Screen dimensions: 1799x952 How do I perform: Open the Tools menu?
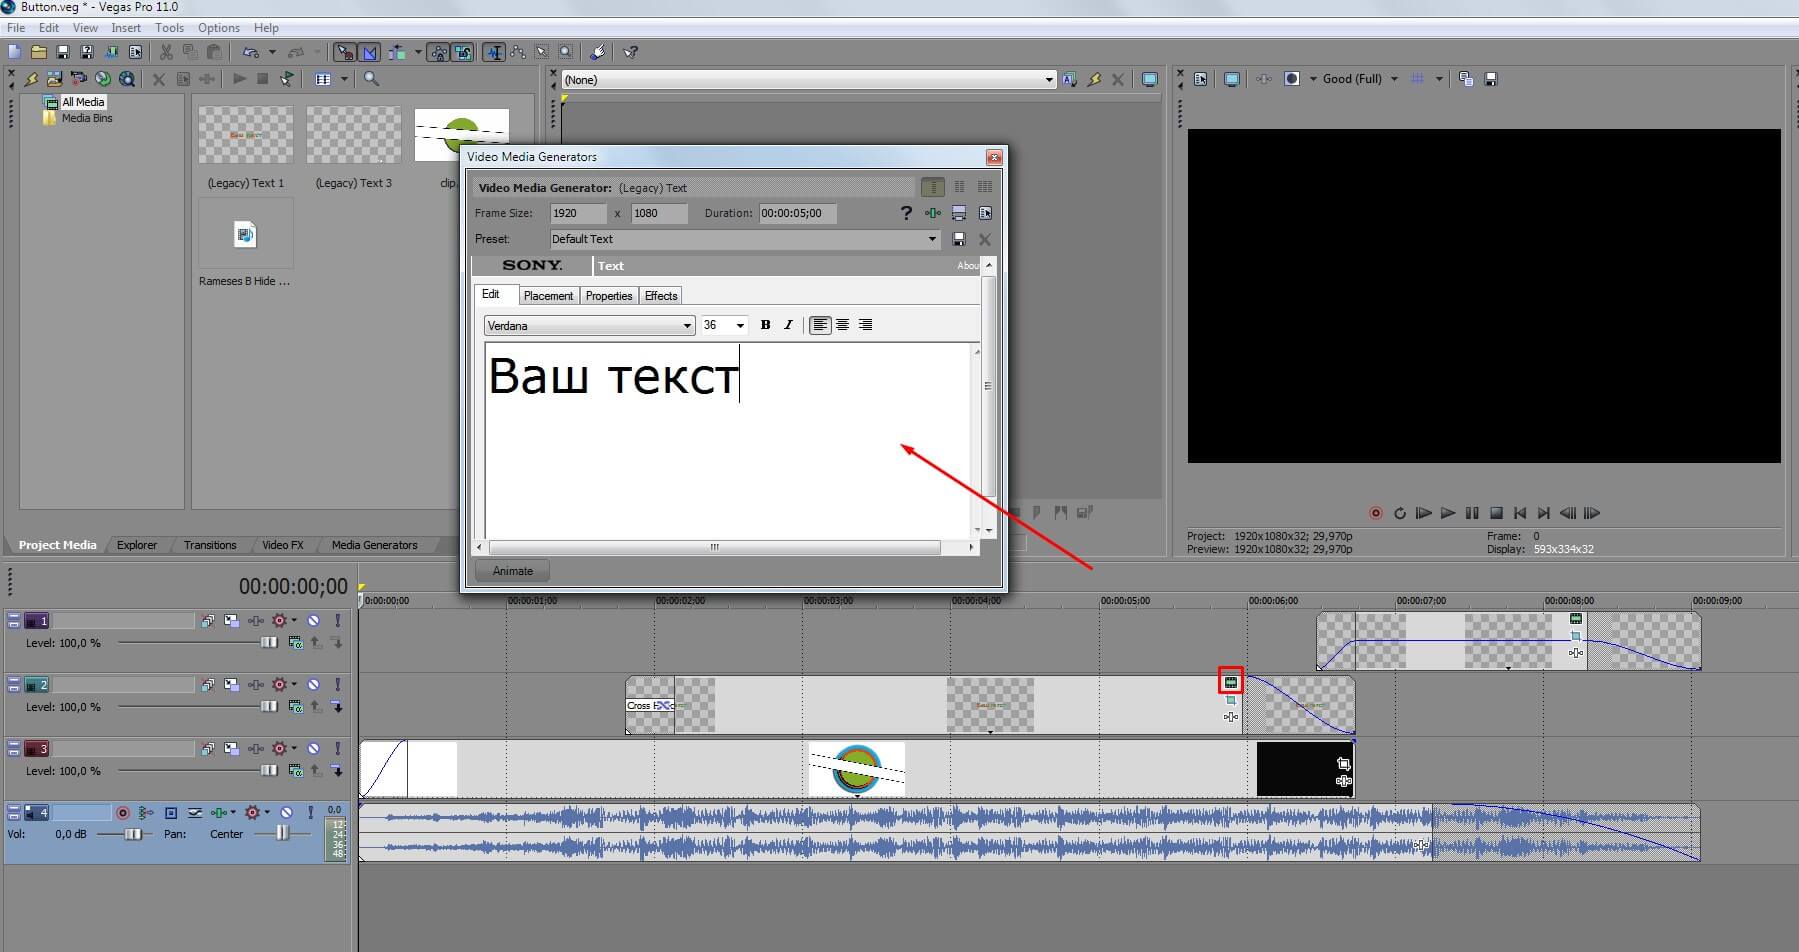169,28
